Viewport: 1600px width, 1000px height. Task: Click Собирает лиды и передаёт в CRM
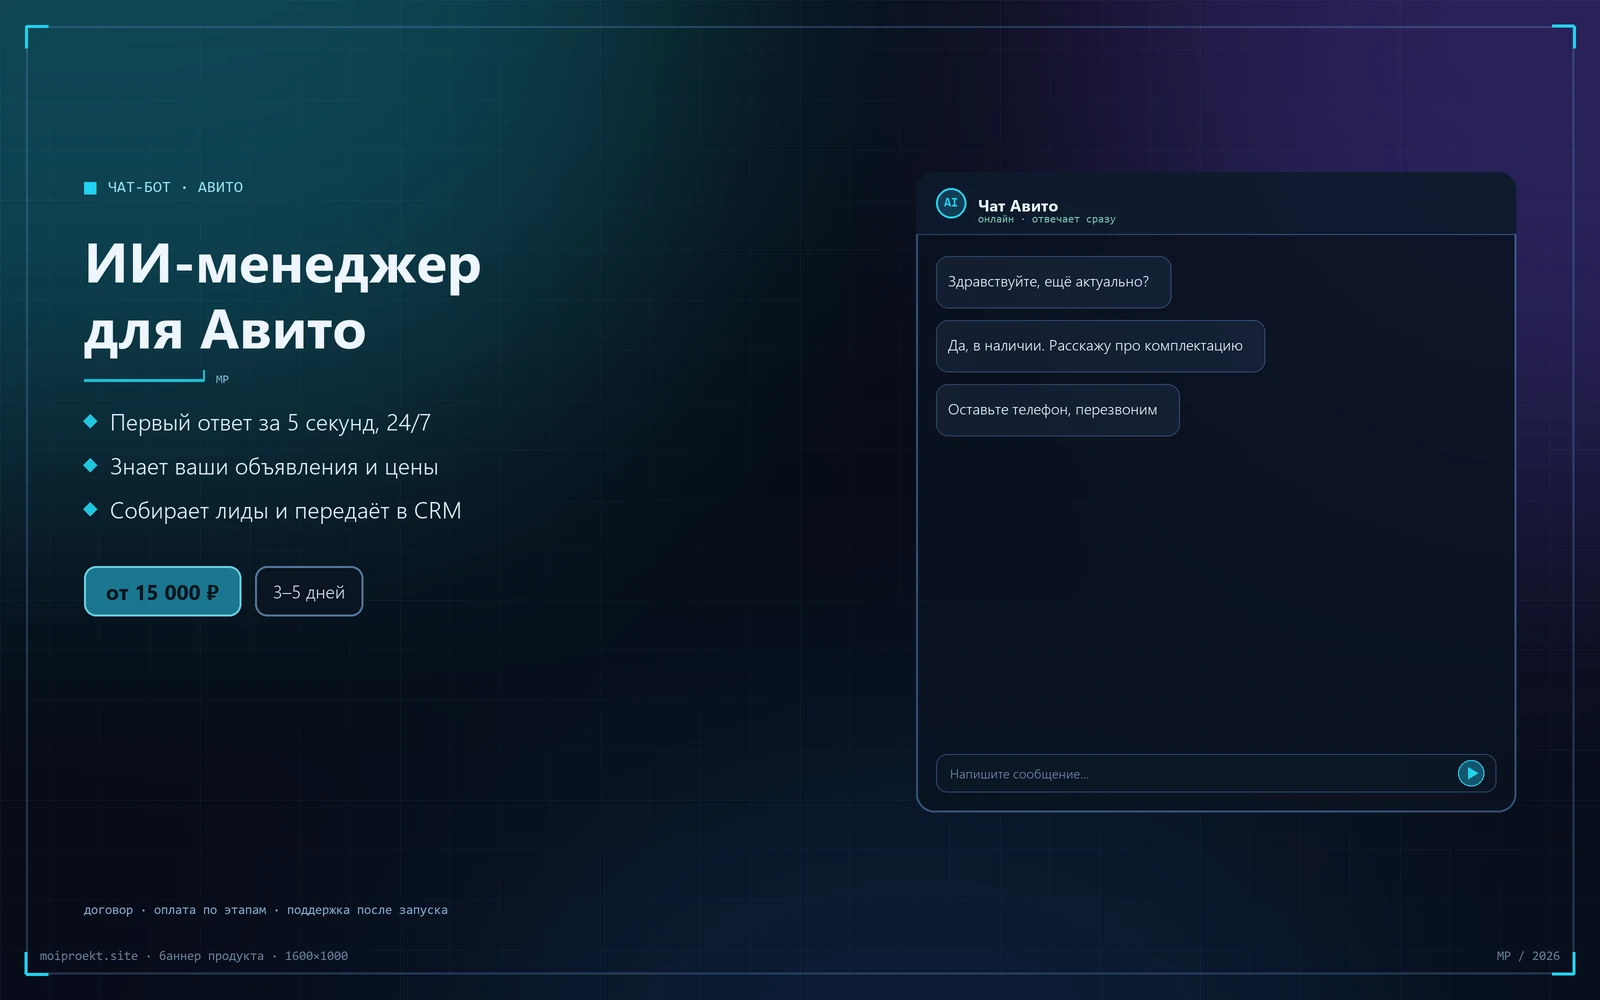click(285, 511)
